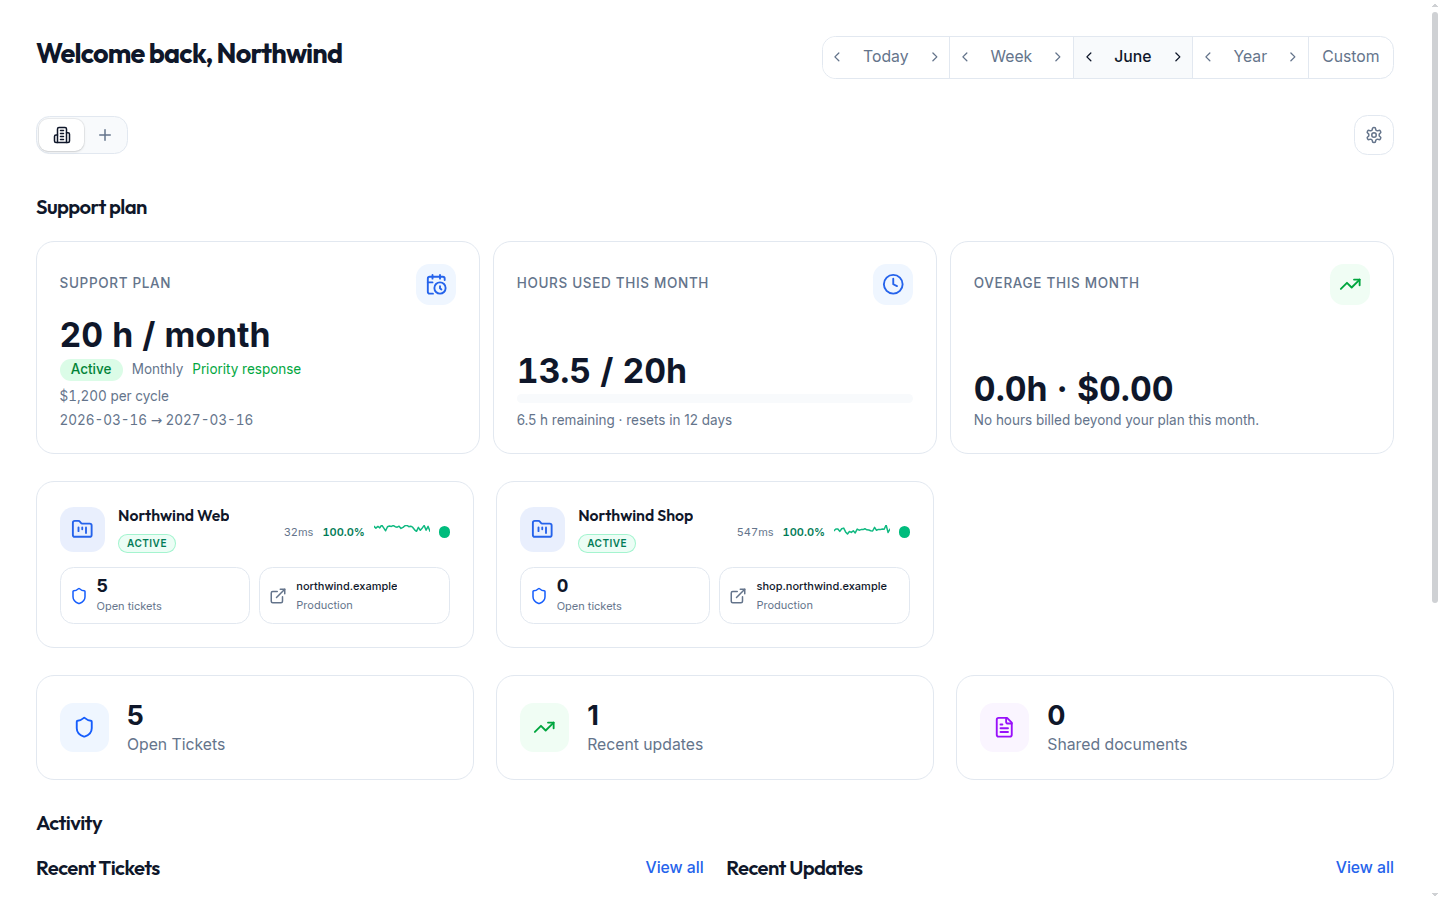
Task: Go to next month after June
Action: tap(1177, 57)
